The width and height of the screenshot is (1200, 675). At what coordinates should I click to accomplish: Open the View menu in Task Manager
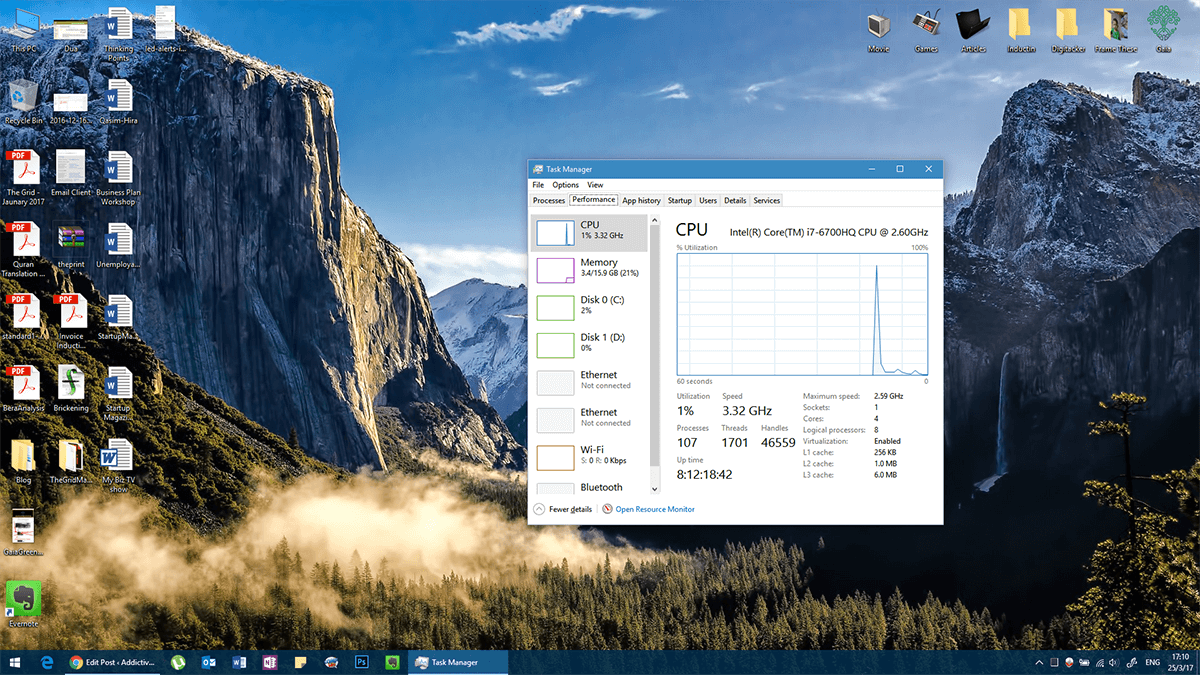pos(595,185)
